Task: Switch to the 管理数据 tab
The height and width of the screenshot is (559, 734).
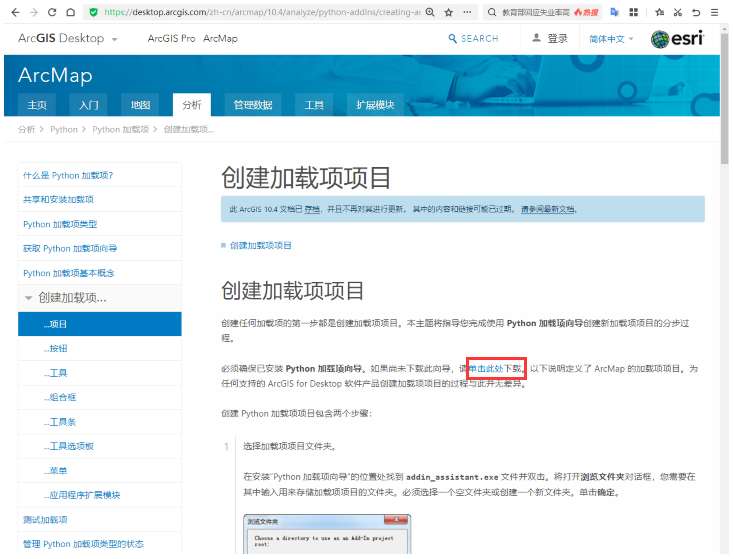Action: [x=253, y=104]
